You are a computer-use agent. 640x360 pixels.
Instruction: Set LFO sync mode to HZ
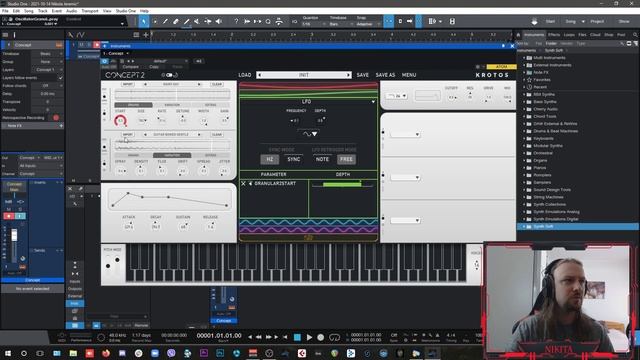269,159
